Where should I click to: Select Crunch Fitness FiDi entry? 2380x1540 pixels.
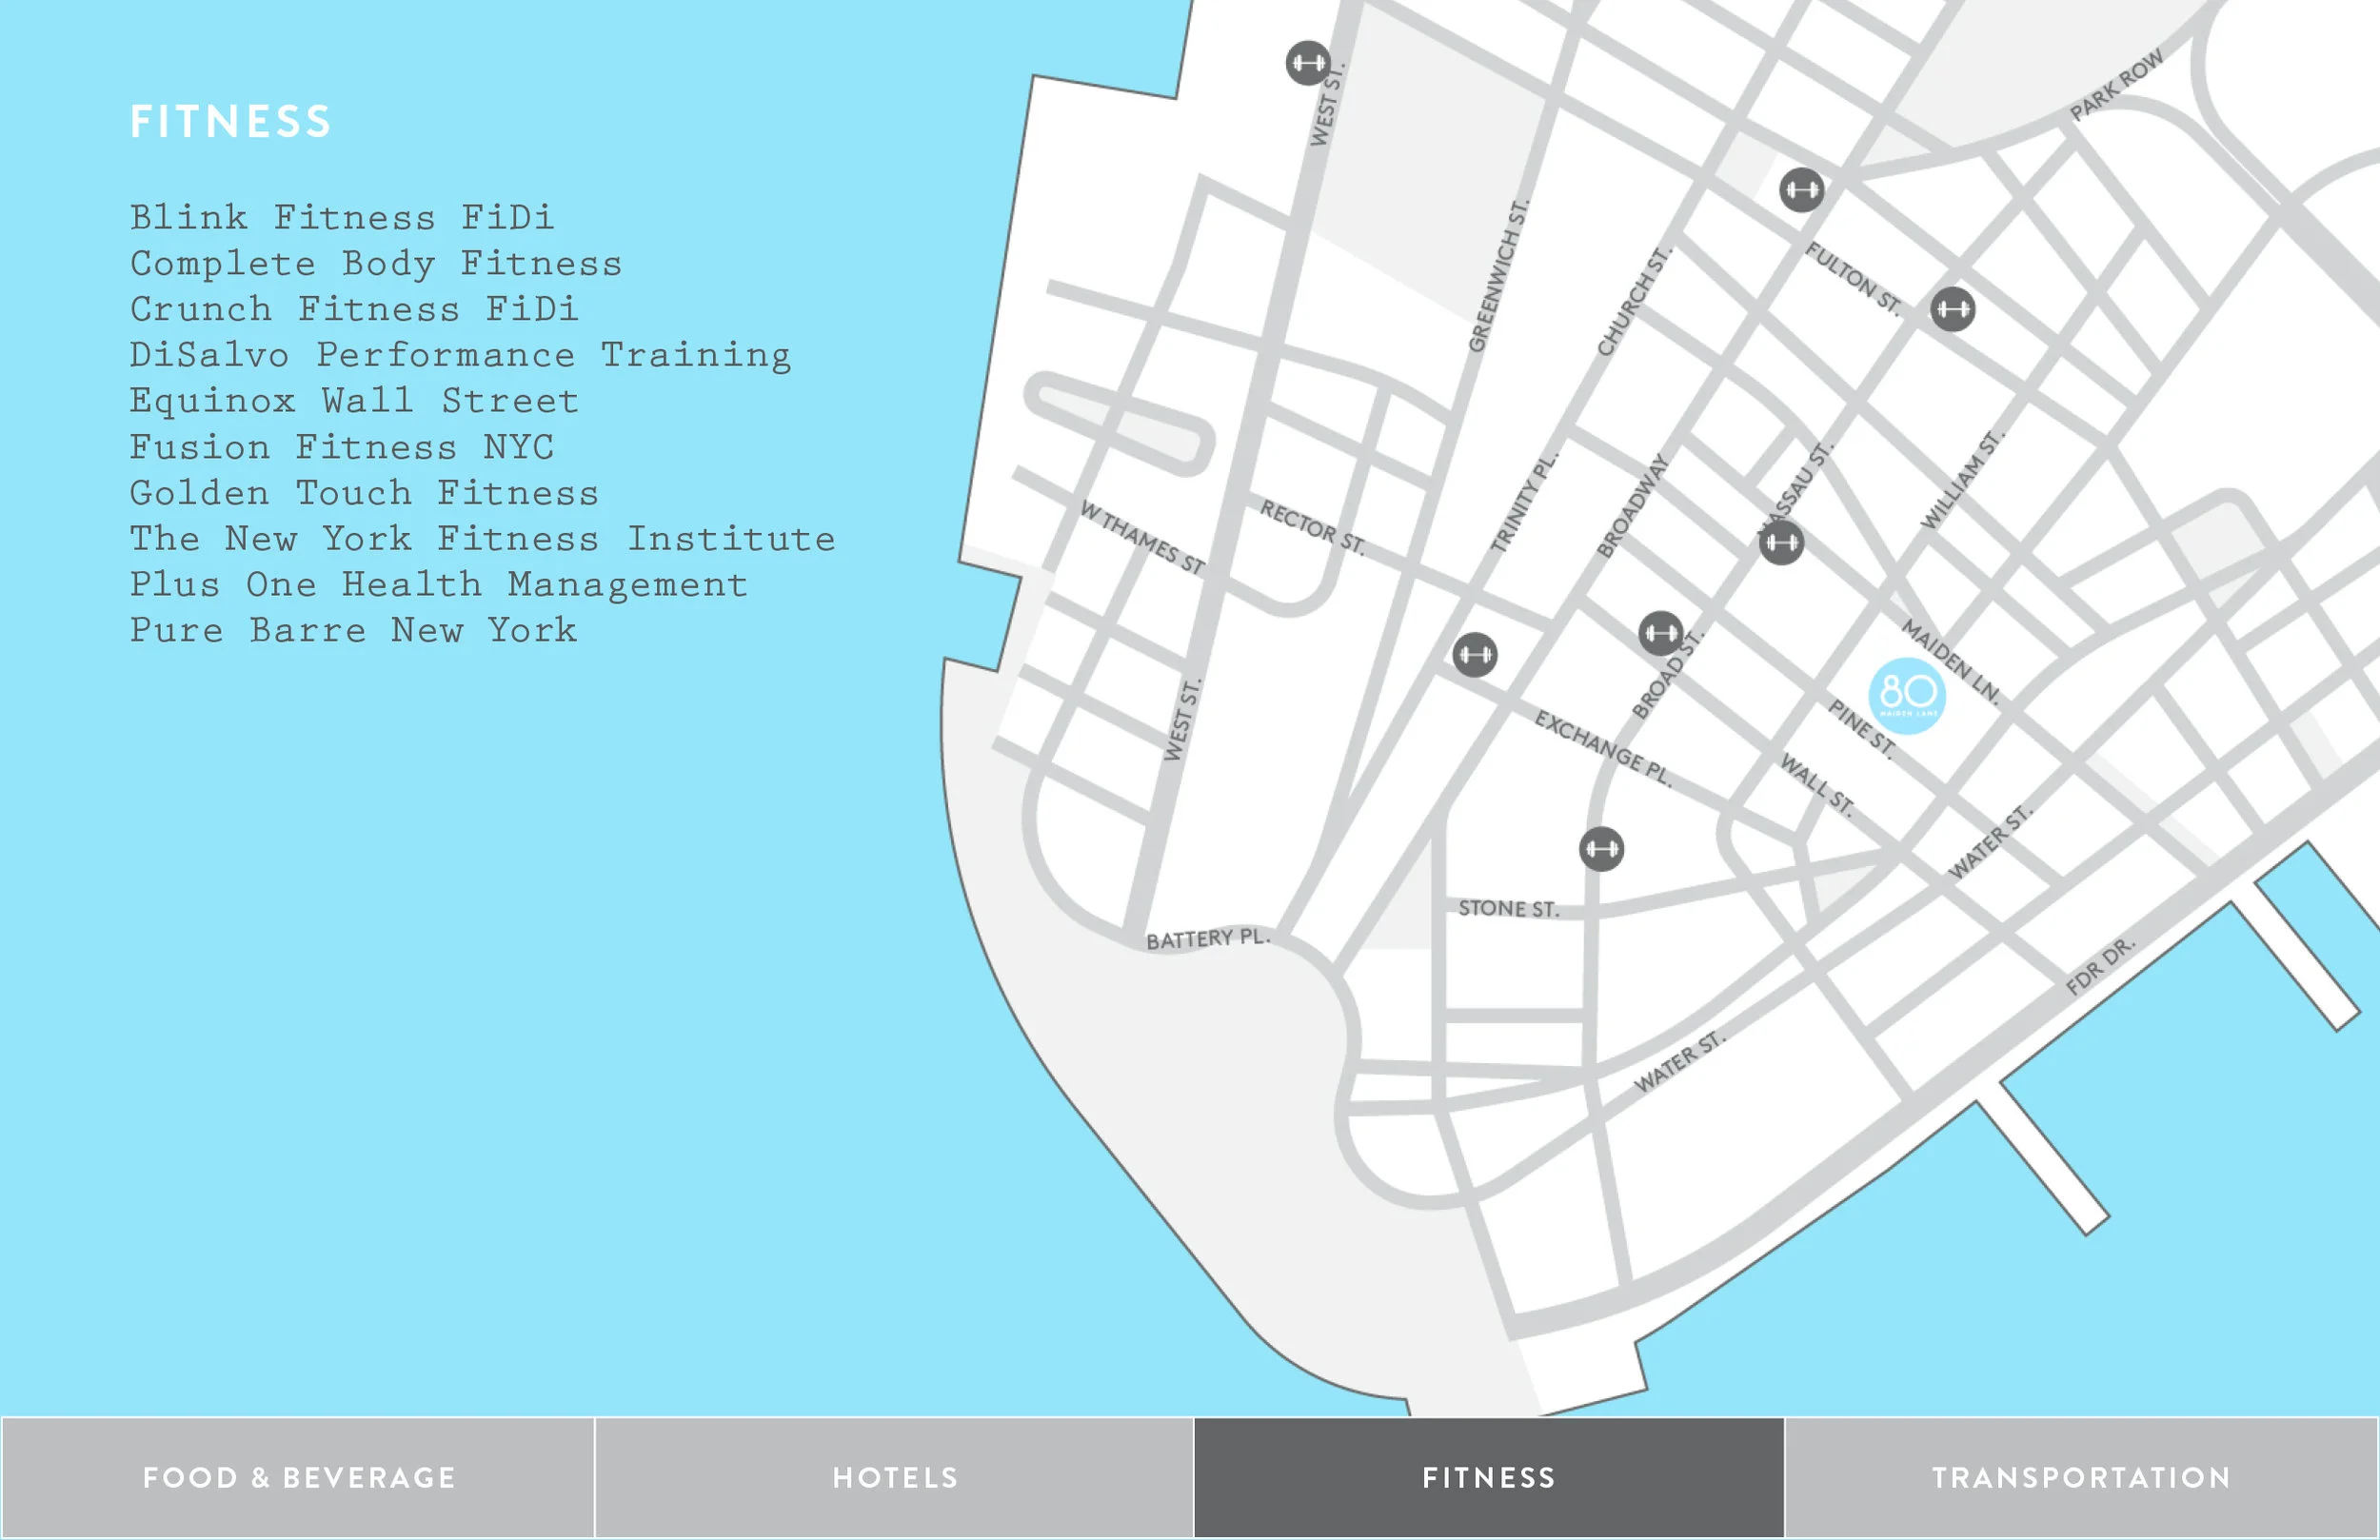point(352,309)
